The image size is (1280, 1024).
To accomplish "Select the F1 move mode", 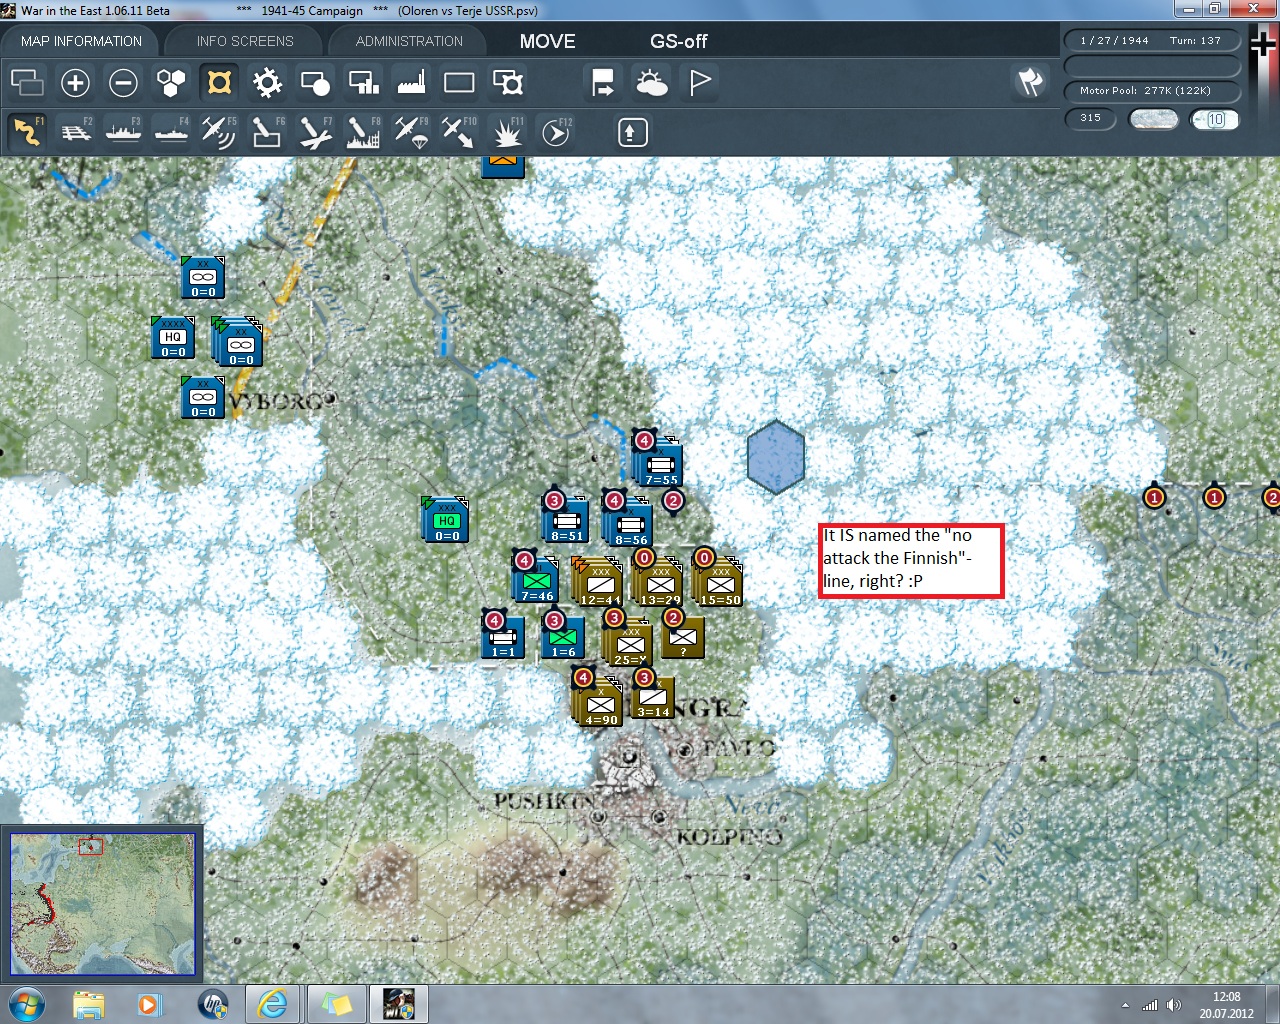I will [27, 132].
